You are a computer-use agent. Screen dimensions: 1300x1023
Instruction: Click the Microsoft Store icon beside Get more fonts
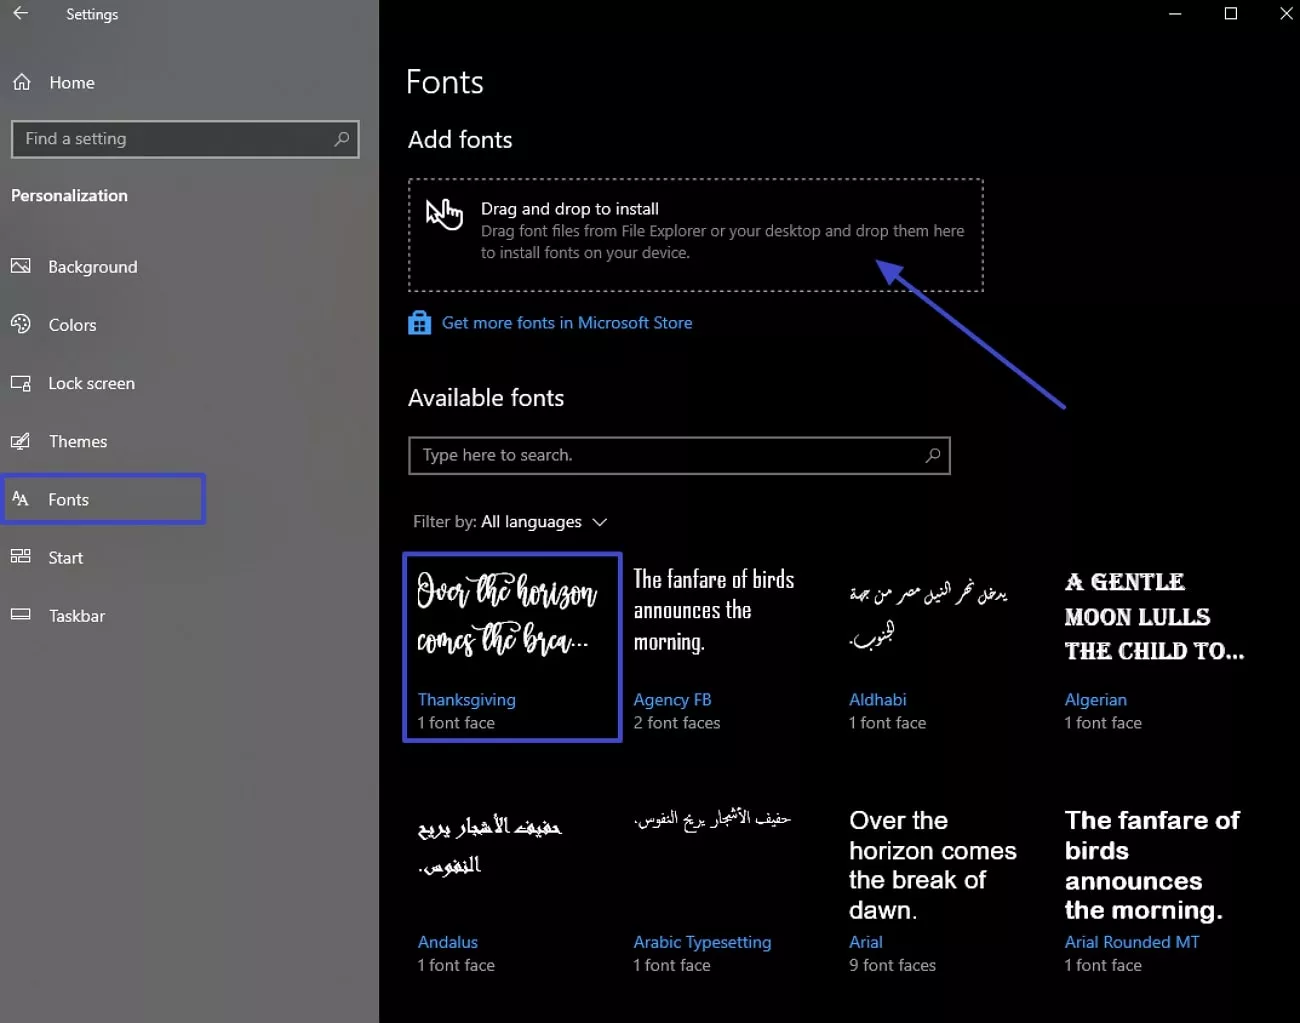point(419,322)
